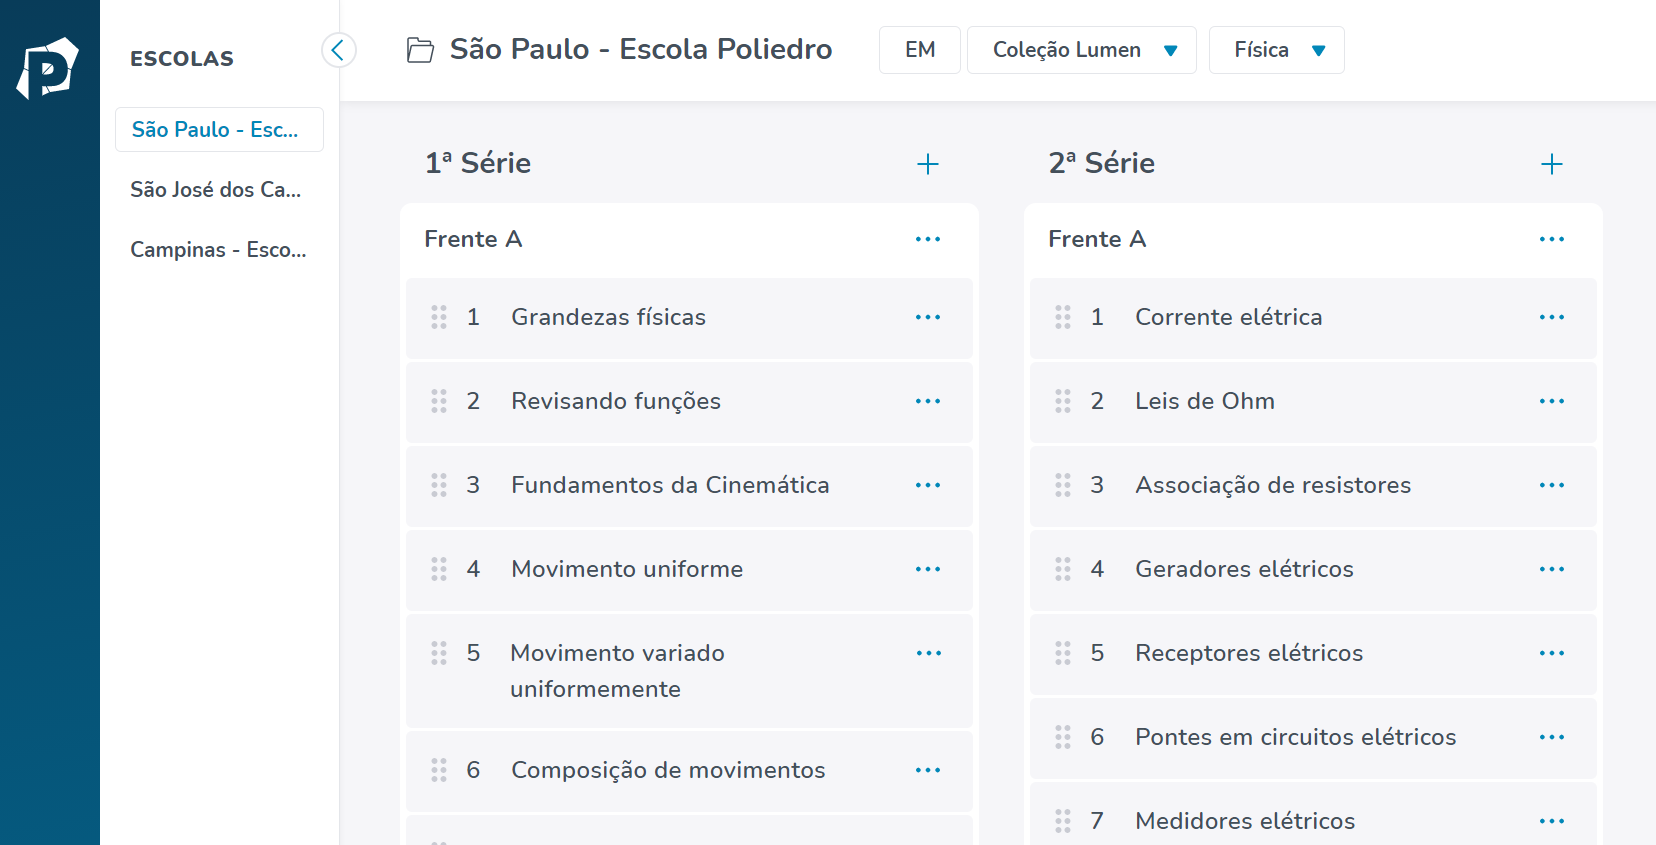Image resolution: width=1656 pixels, height=845 pixels.
Task: Grab the drag handle of Leis de Ohm
Action: tap(1063, 401)
